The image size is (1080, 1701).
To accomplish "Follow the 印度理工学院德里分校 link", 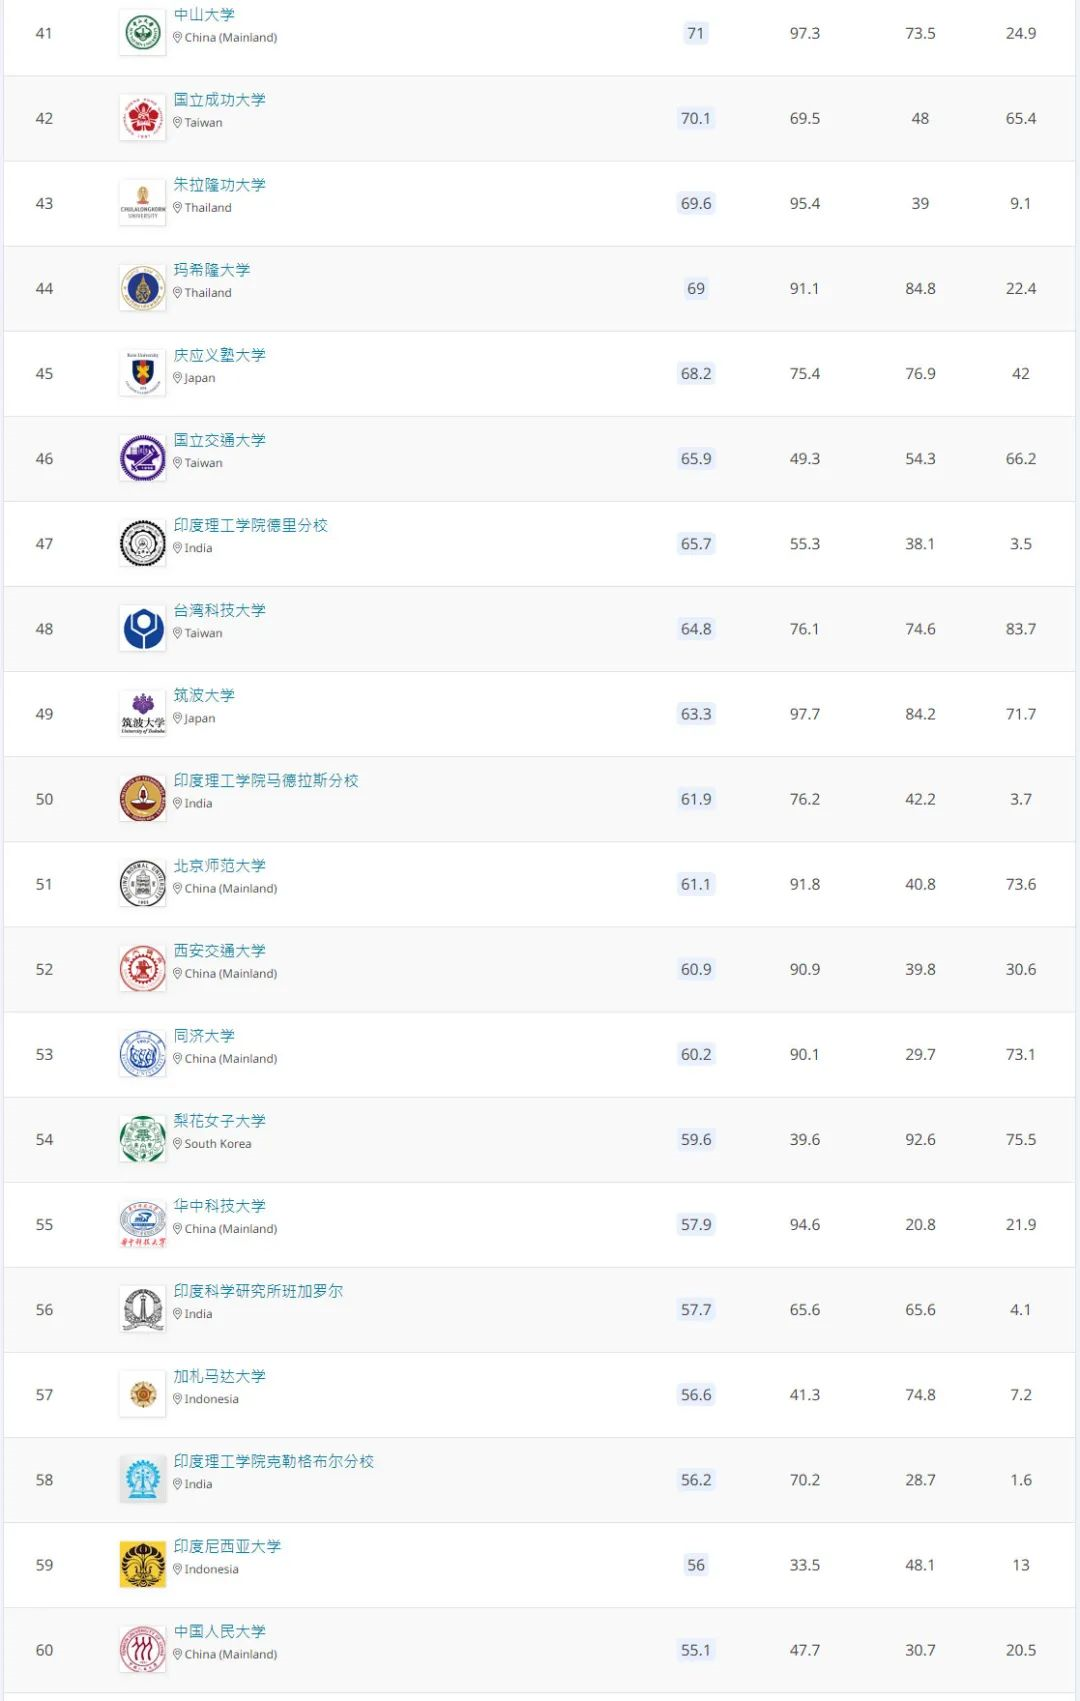I will (x=250, y=525).
